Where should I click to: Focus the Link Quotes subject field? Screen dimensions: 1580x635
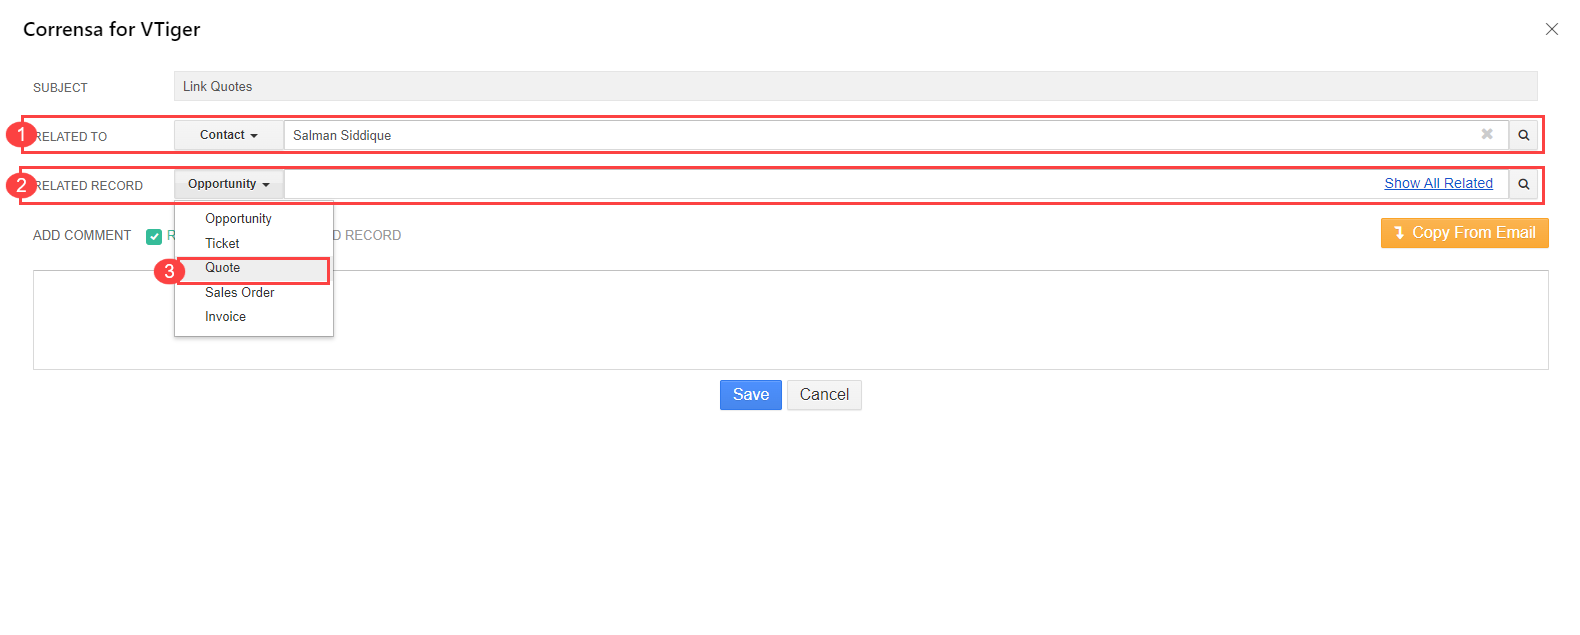point(855,86)
